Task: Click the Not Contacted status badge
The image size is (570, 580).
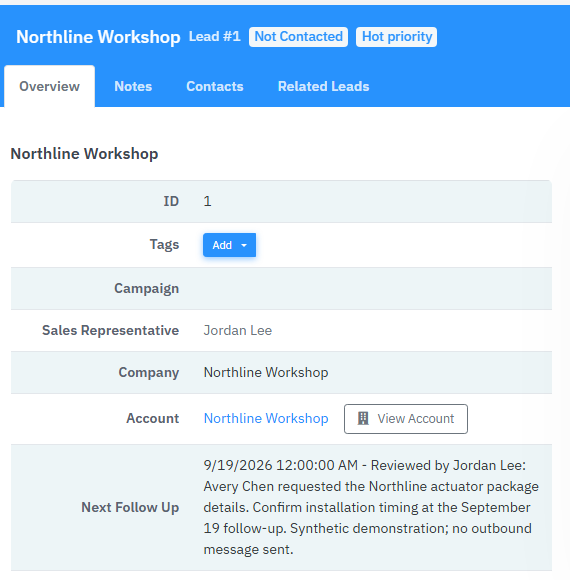Action: (299, 37)
